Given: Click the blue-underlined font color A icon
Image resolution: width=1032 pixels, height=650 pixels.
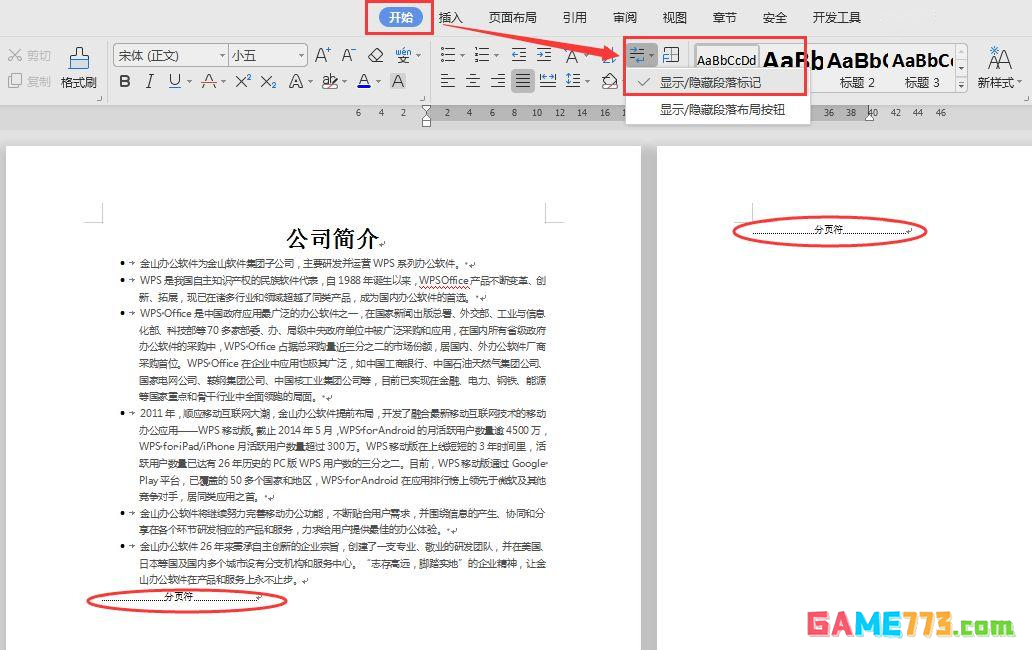Looking at the screenshot, I should coord(363,81).
